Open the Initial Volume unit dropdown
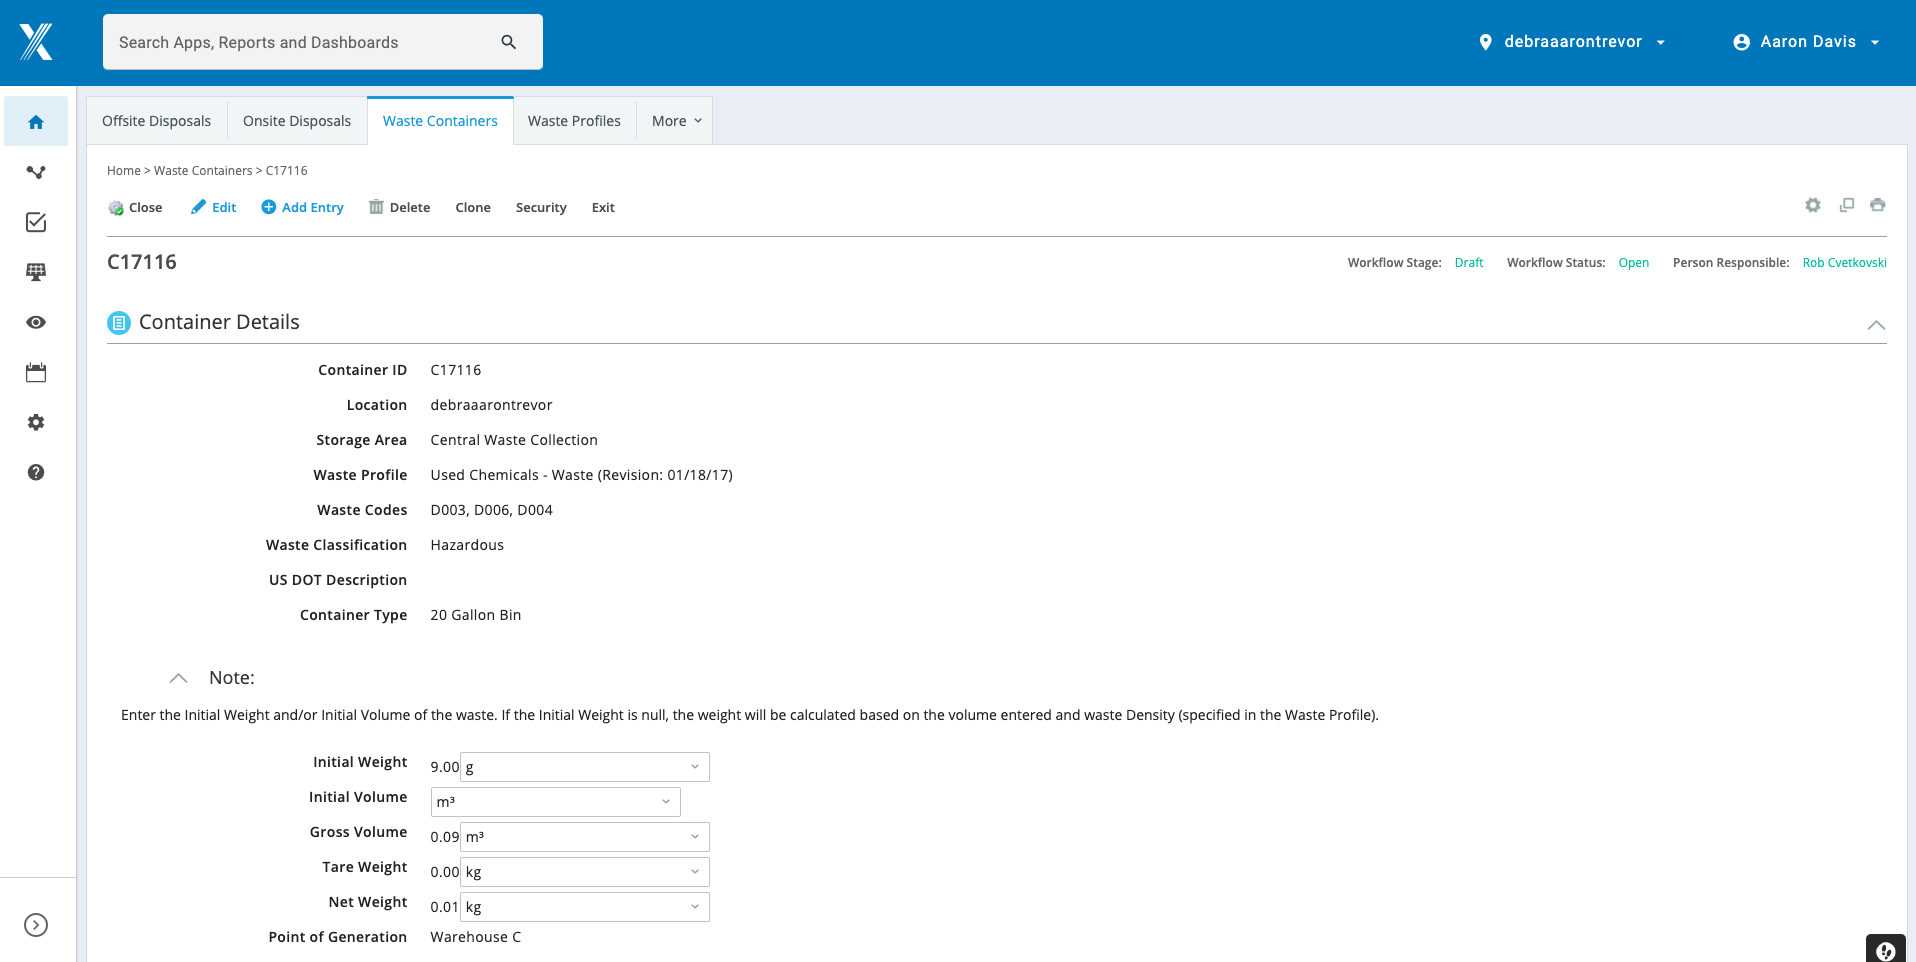 (x=556, y=802)
